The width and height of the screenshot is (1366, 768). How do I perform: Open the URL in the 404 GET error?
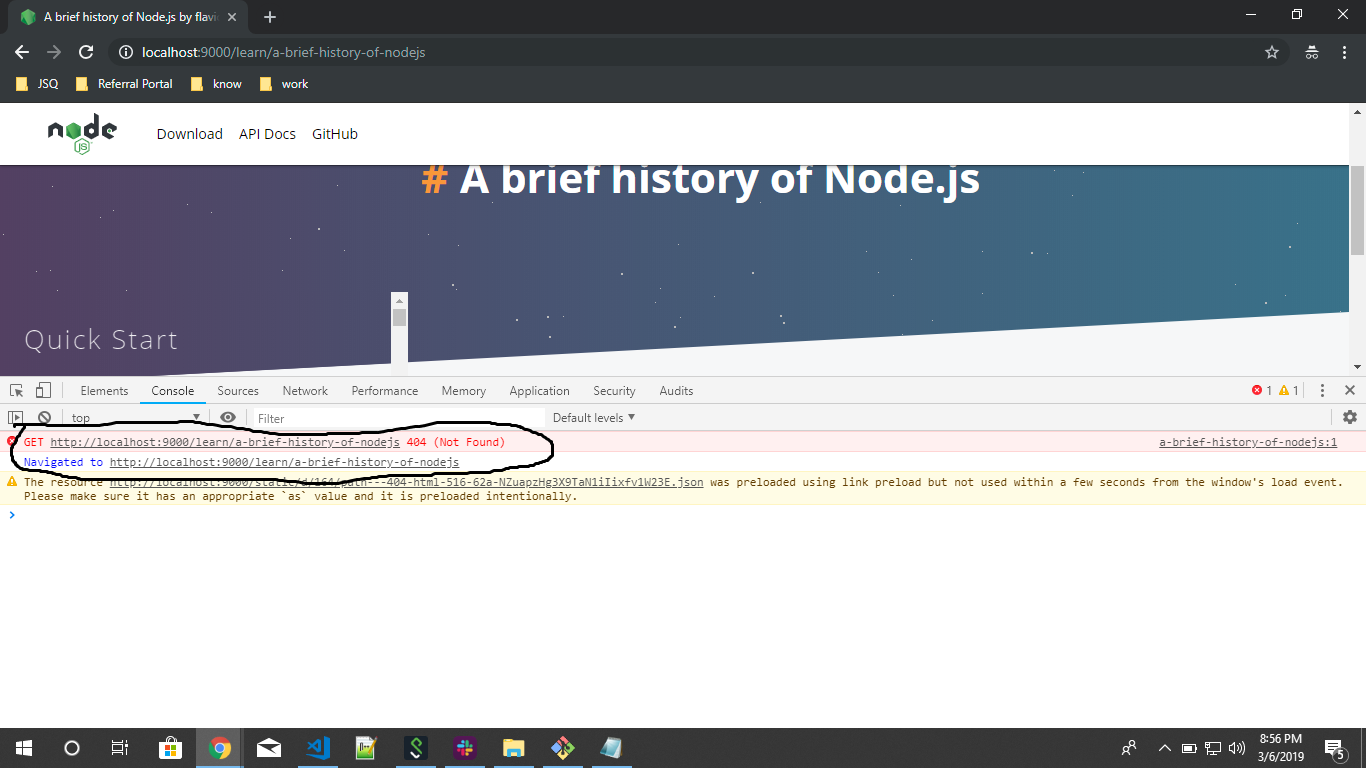click(x=225, y=442)
